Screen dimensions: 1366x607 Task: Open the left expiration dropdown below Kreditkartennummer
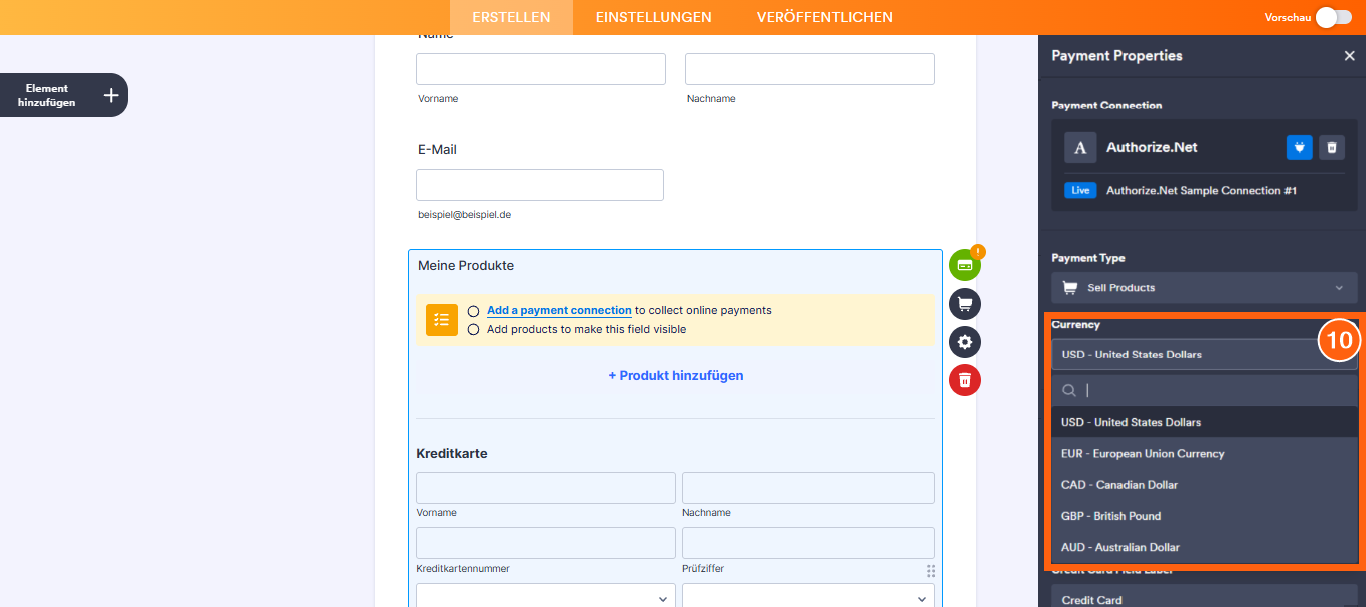546,596
